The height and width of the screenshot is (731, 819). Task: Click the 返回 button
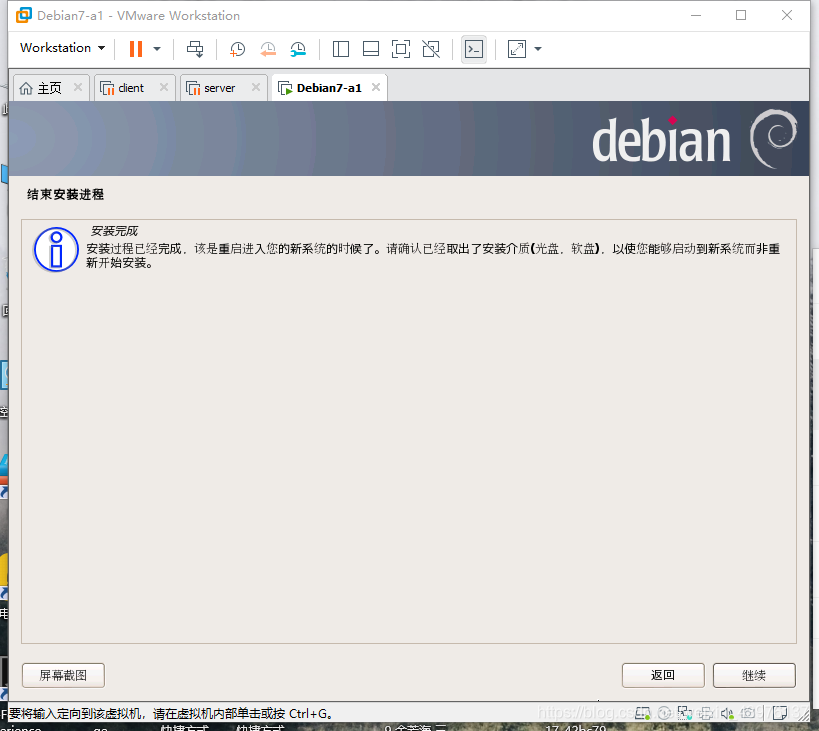click(663, 676)
